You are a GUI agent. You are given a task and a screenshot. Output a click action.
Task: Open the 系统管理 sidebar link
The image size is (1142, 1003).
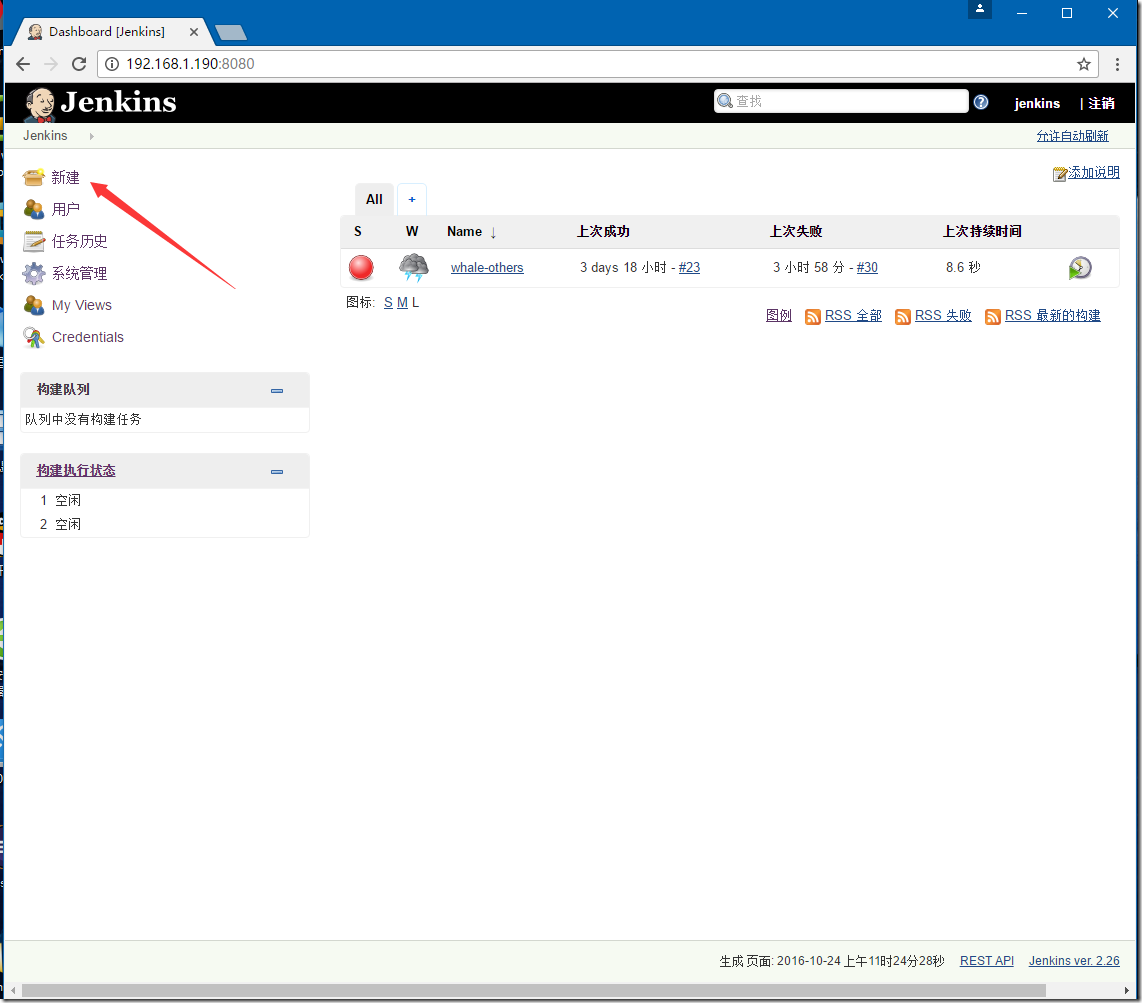tap(79, 273)
